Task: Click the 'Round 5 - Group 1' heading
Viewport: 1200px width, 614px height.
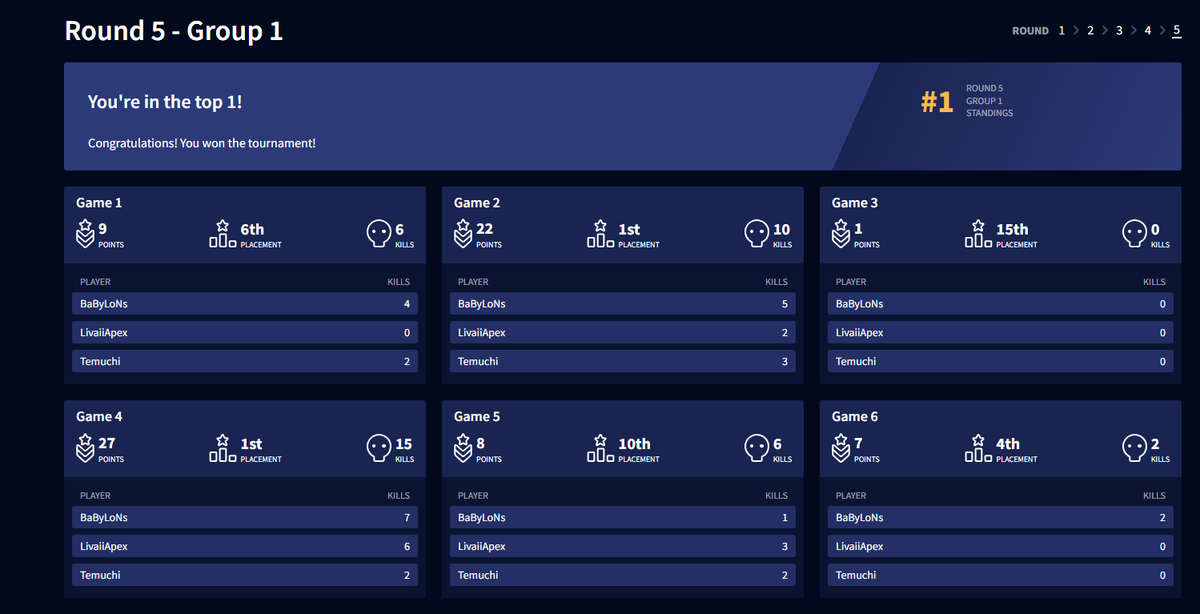Action: click(174, 31)
